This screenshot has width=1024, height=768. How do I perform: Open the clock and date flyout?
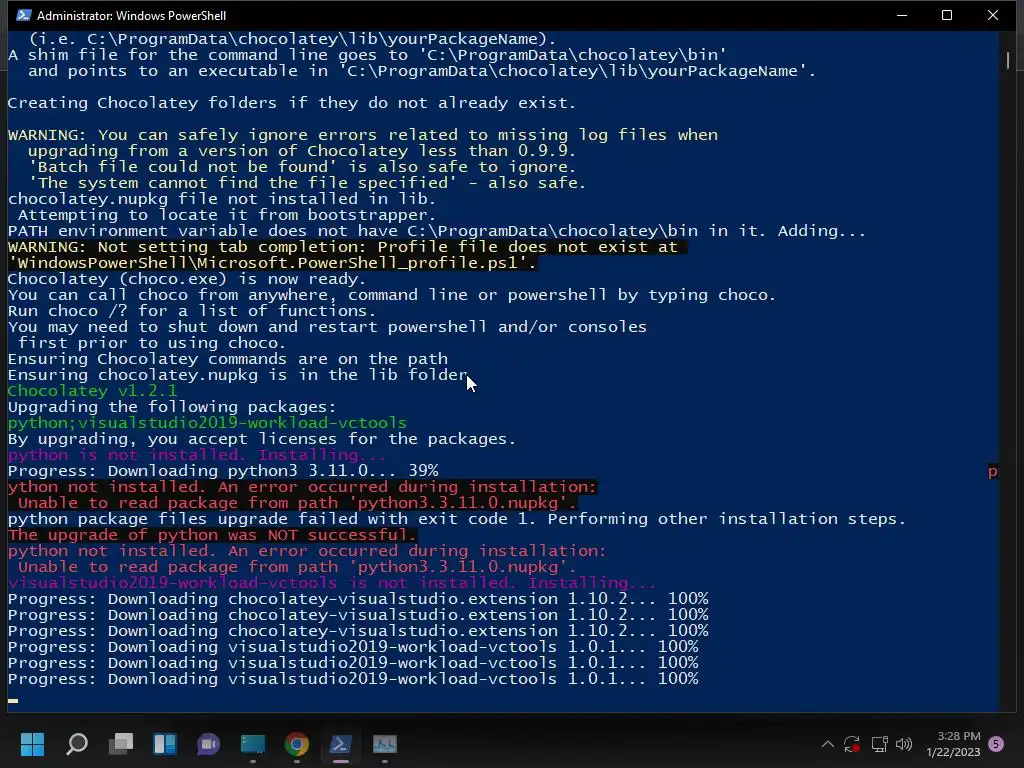pyautogui.click(x=953, y=744)
